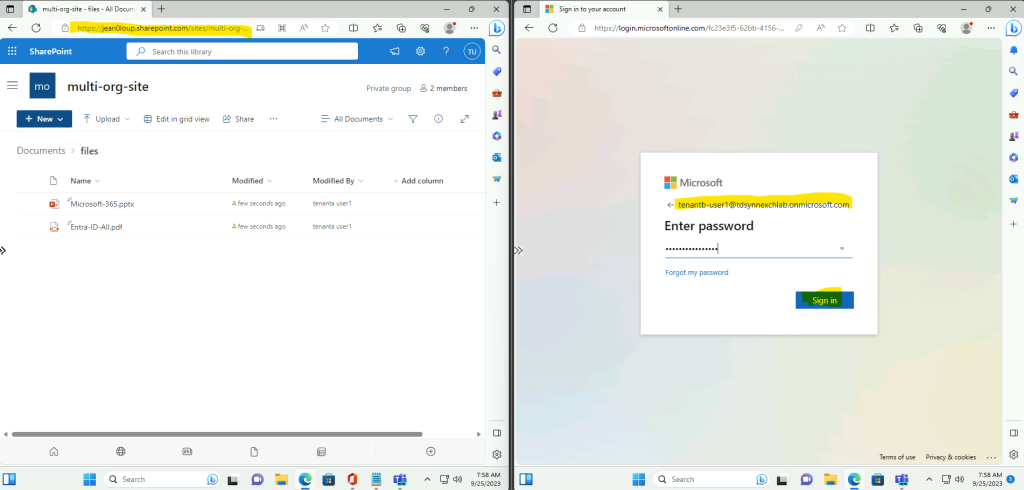Click the Share button in library toolbar
Image resolution: width=1024 pixels, height=490 pixels.
click(x=238, y=119)
